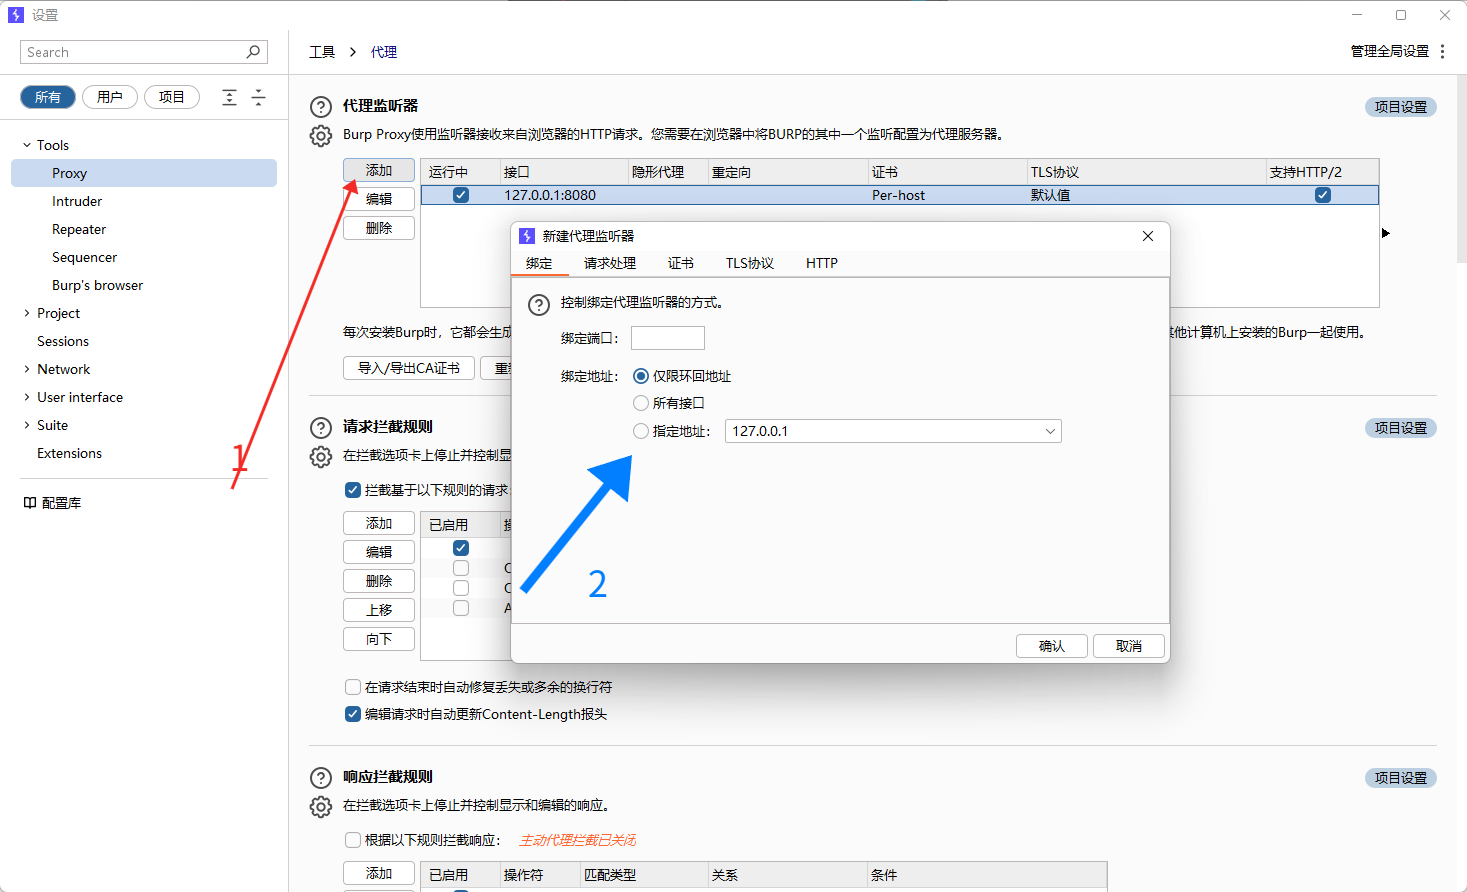
Task: Click the help icon beside 响应拦截规则
Action: pyautogui.click(x=320, y=777)
